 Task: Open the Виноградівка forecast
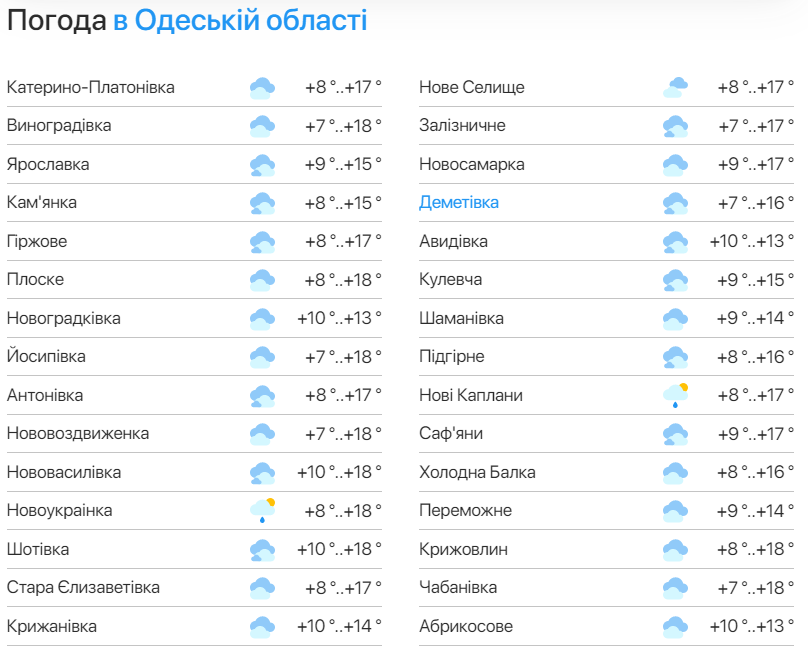[59, 126]
